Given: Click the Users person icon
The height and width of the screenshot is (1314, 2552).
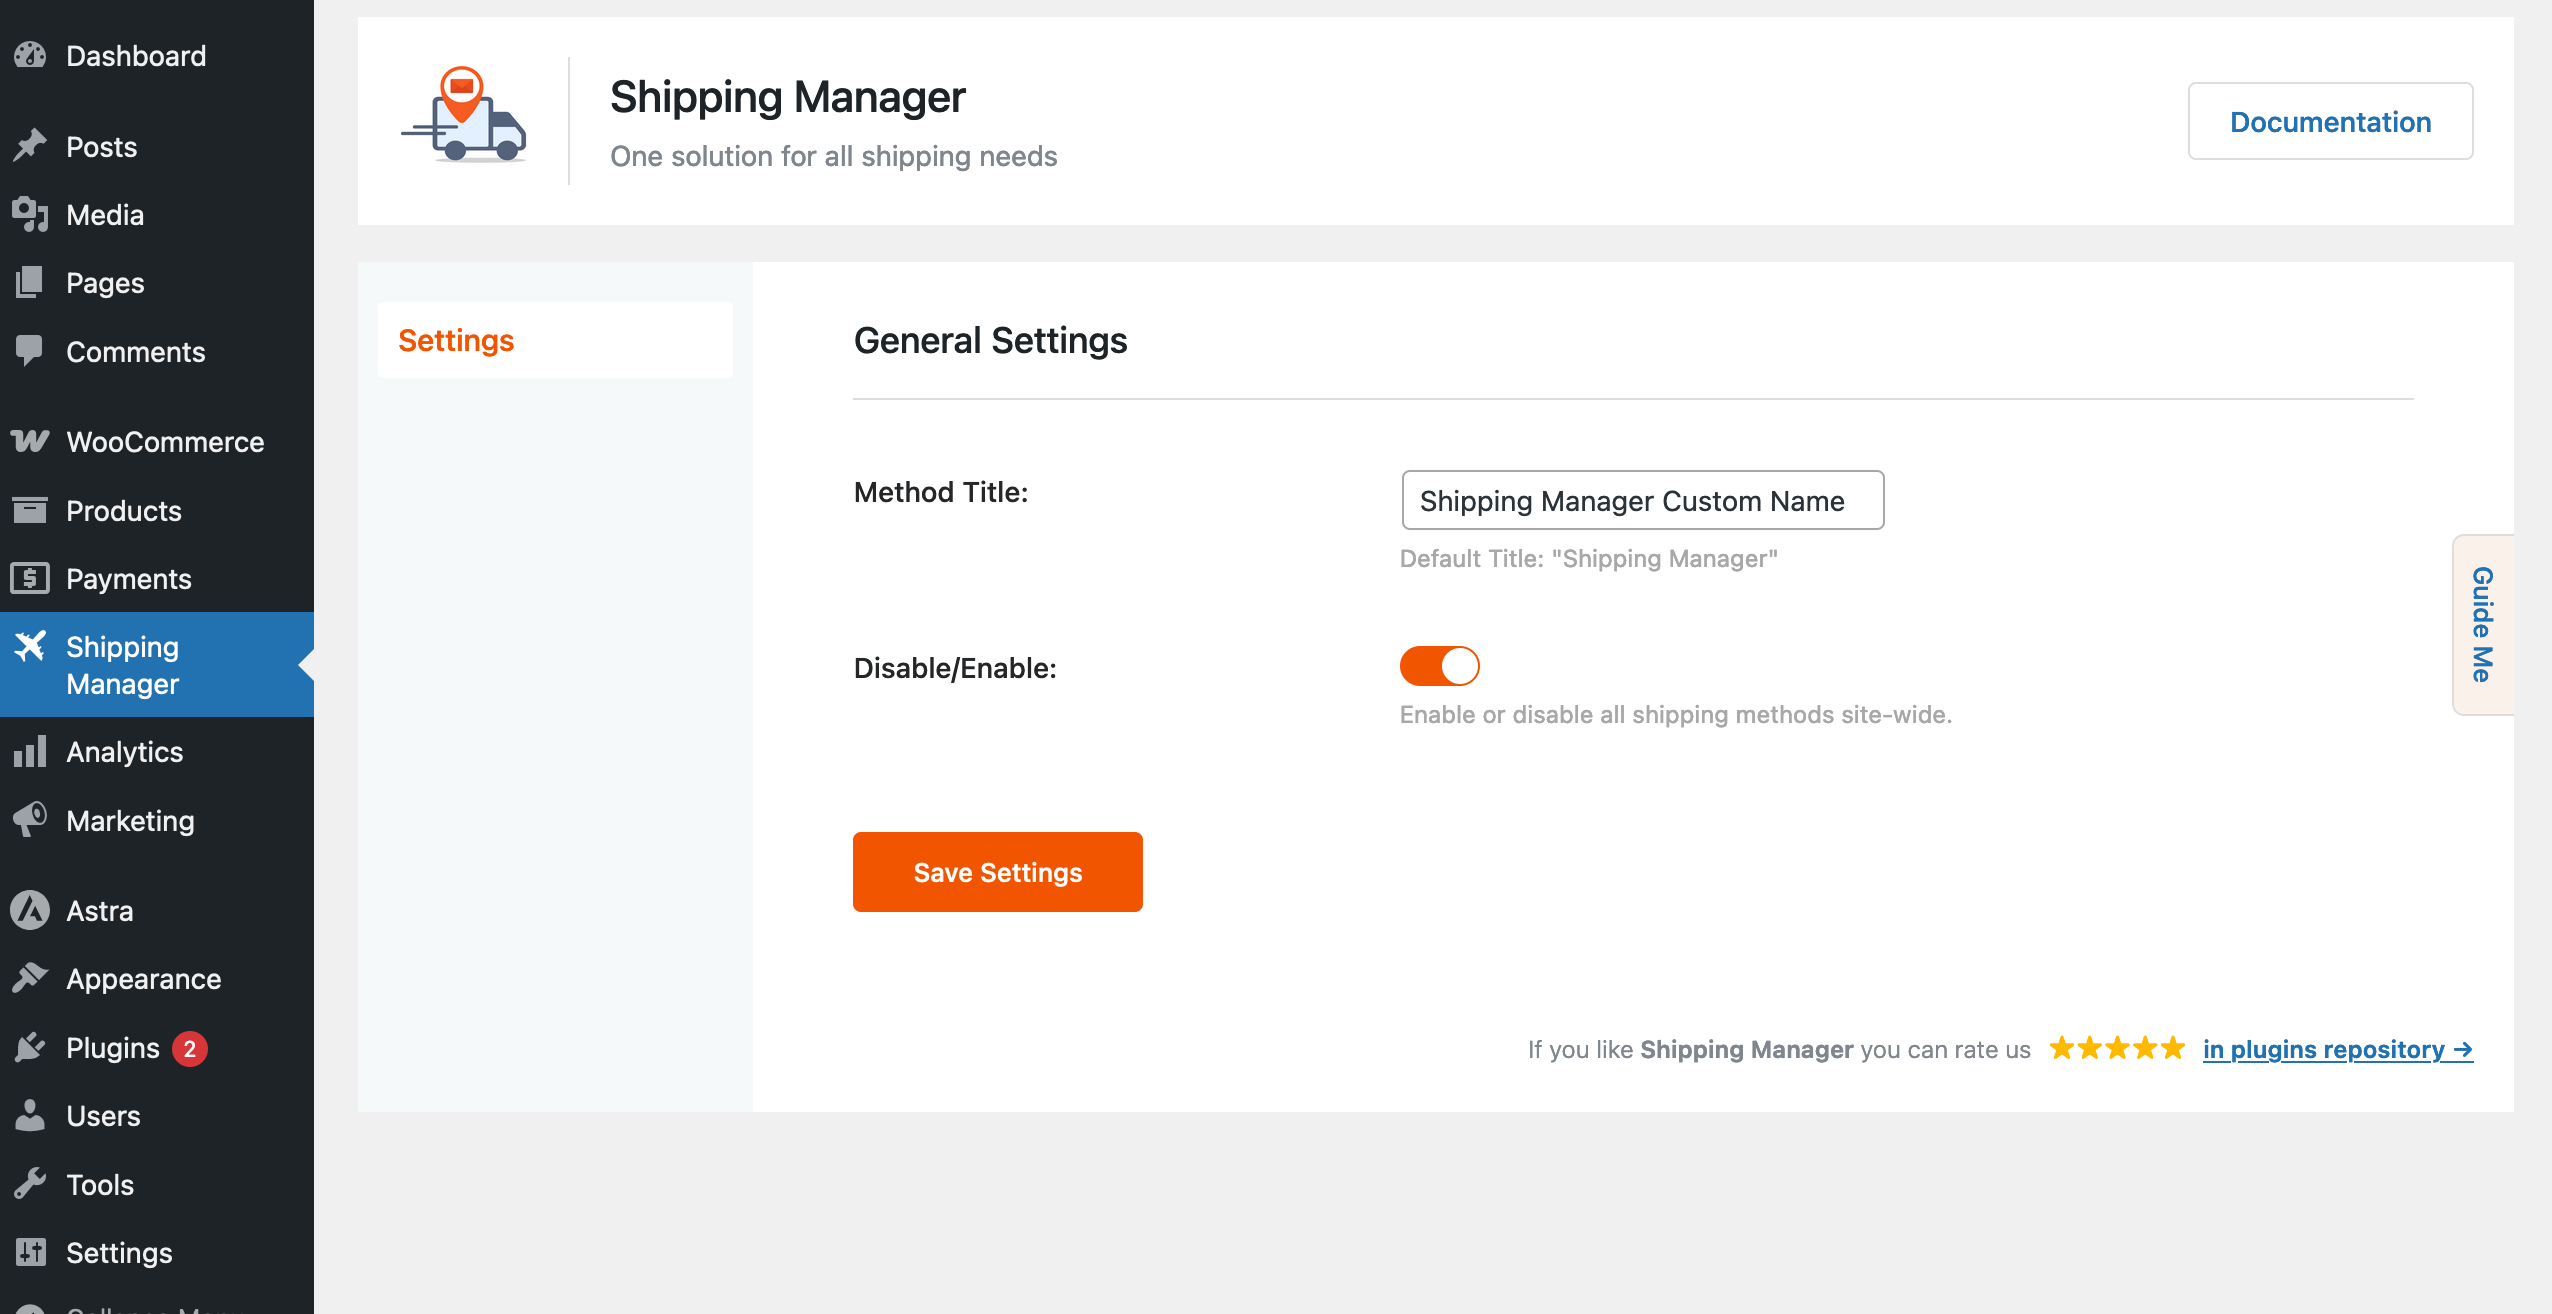Looking at the screenshot, I should click(30, 1115).
